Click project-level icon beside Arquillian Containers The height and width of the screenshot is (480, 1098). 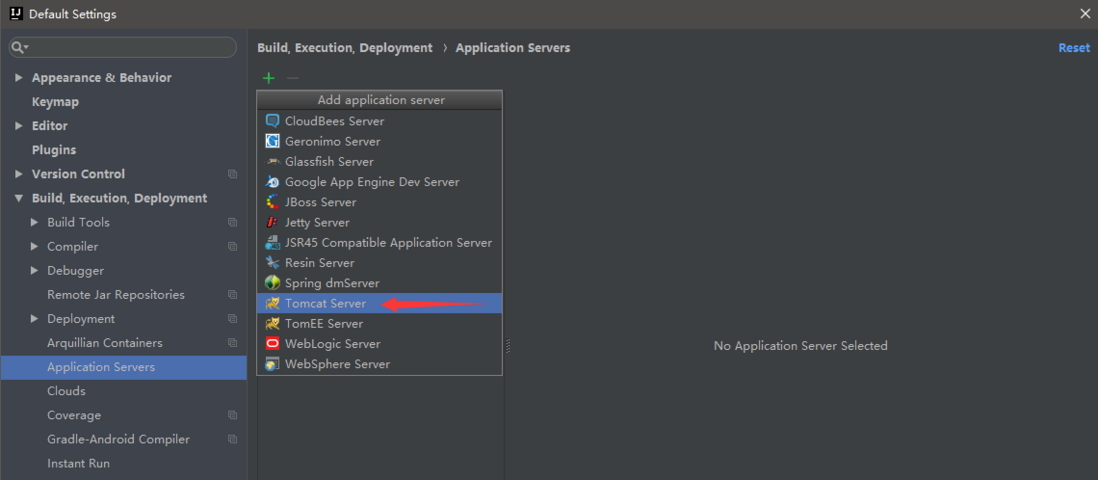click(x=232, y=343)
